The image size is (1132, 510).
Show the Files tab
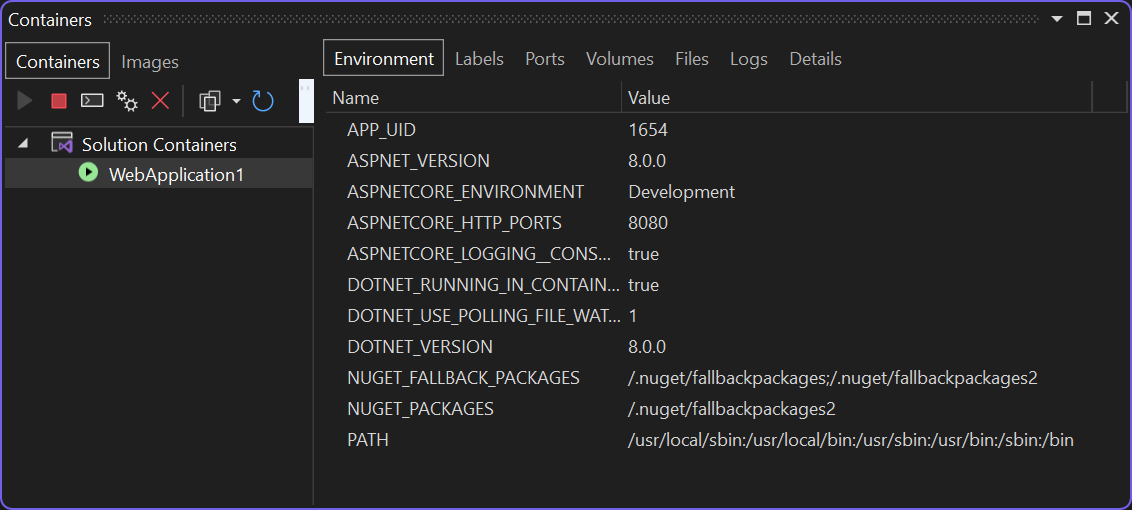coord(692,59)
